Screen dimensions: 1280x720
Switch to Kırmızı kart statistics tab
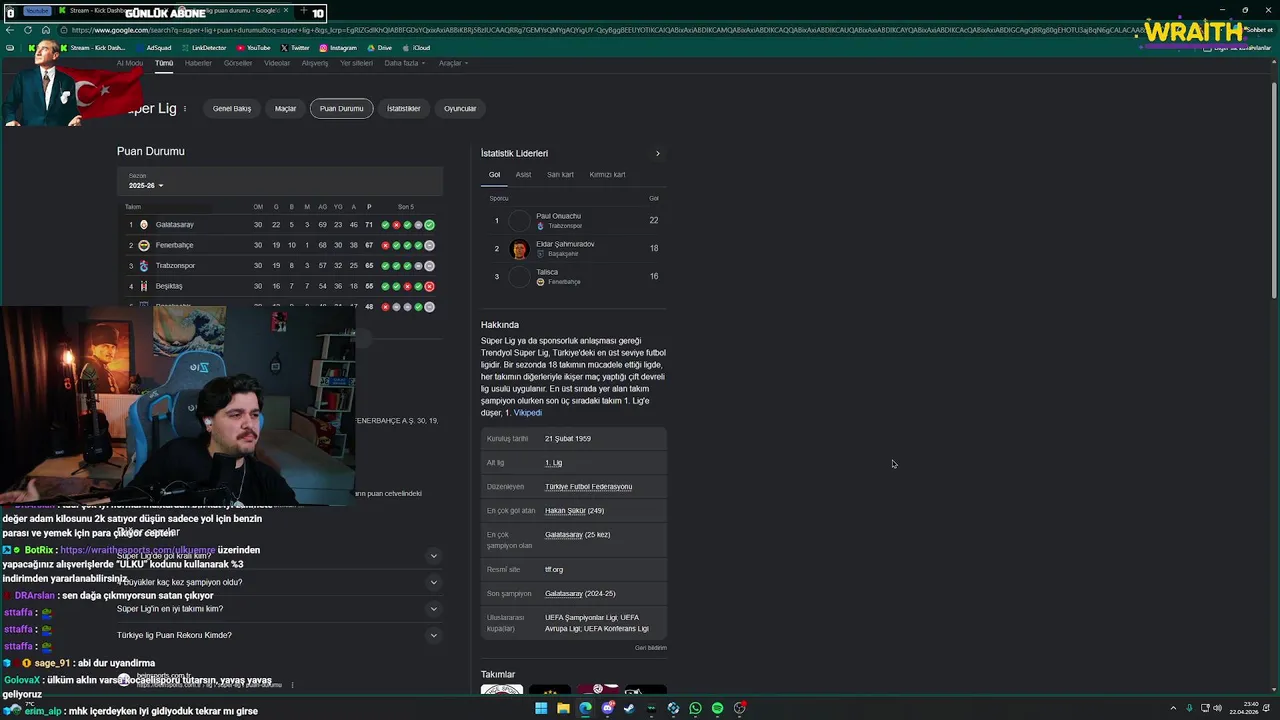pos(607,175)
